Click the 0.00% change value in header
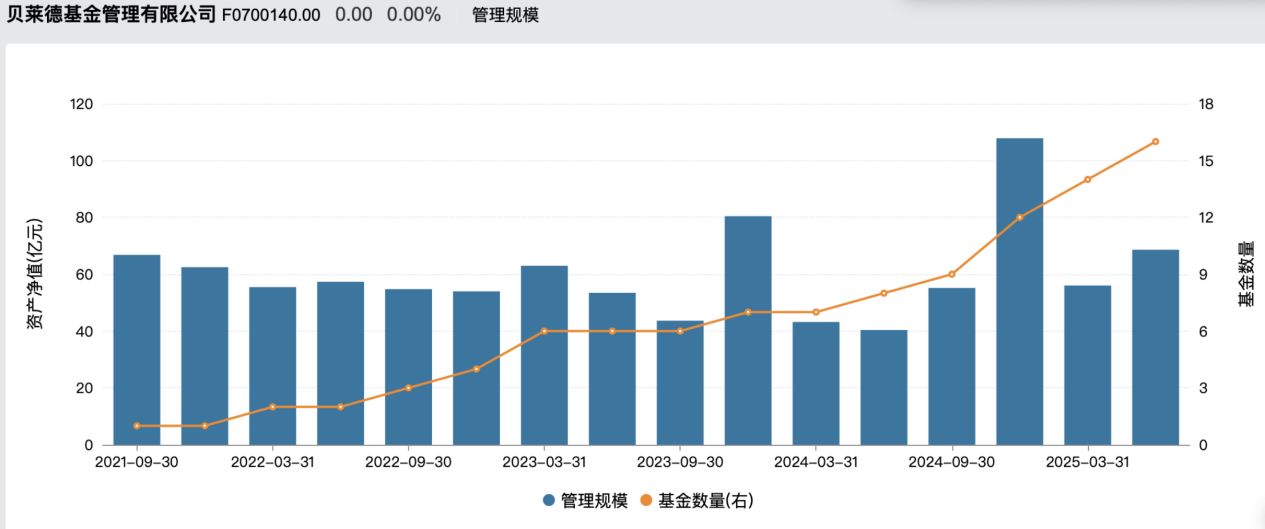The height and width of the screenshot is (529, 1265). click(413, 15)
